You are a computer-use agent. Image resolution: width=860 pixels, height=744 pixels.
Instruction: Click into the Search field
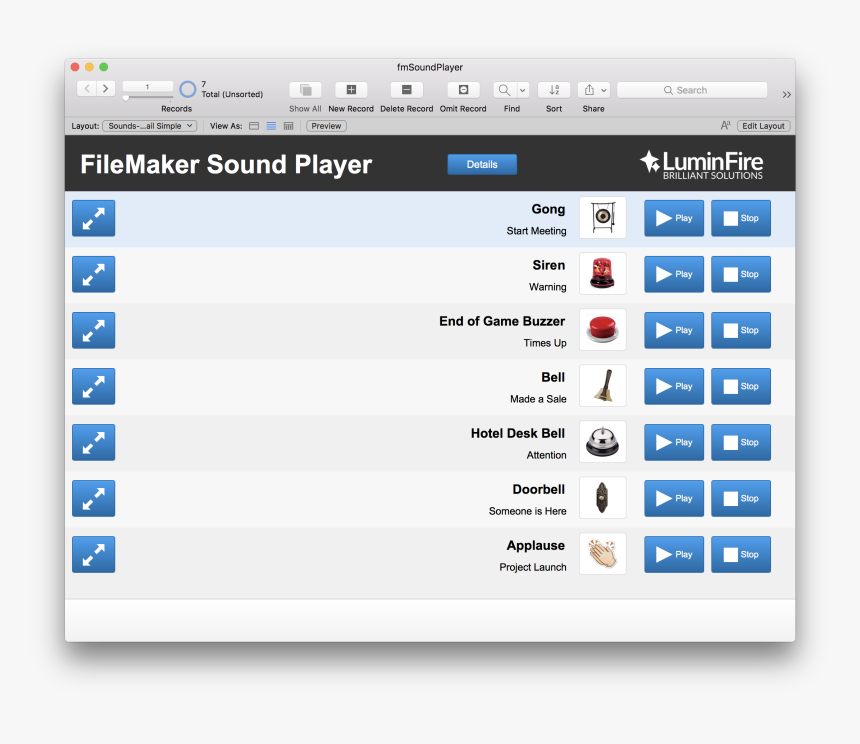(692, 90)
